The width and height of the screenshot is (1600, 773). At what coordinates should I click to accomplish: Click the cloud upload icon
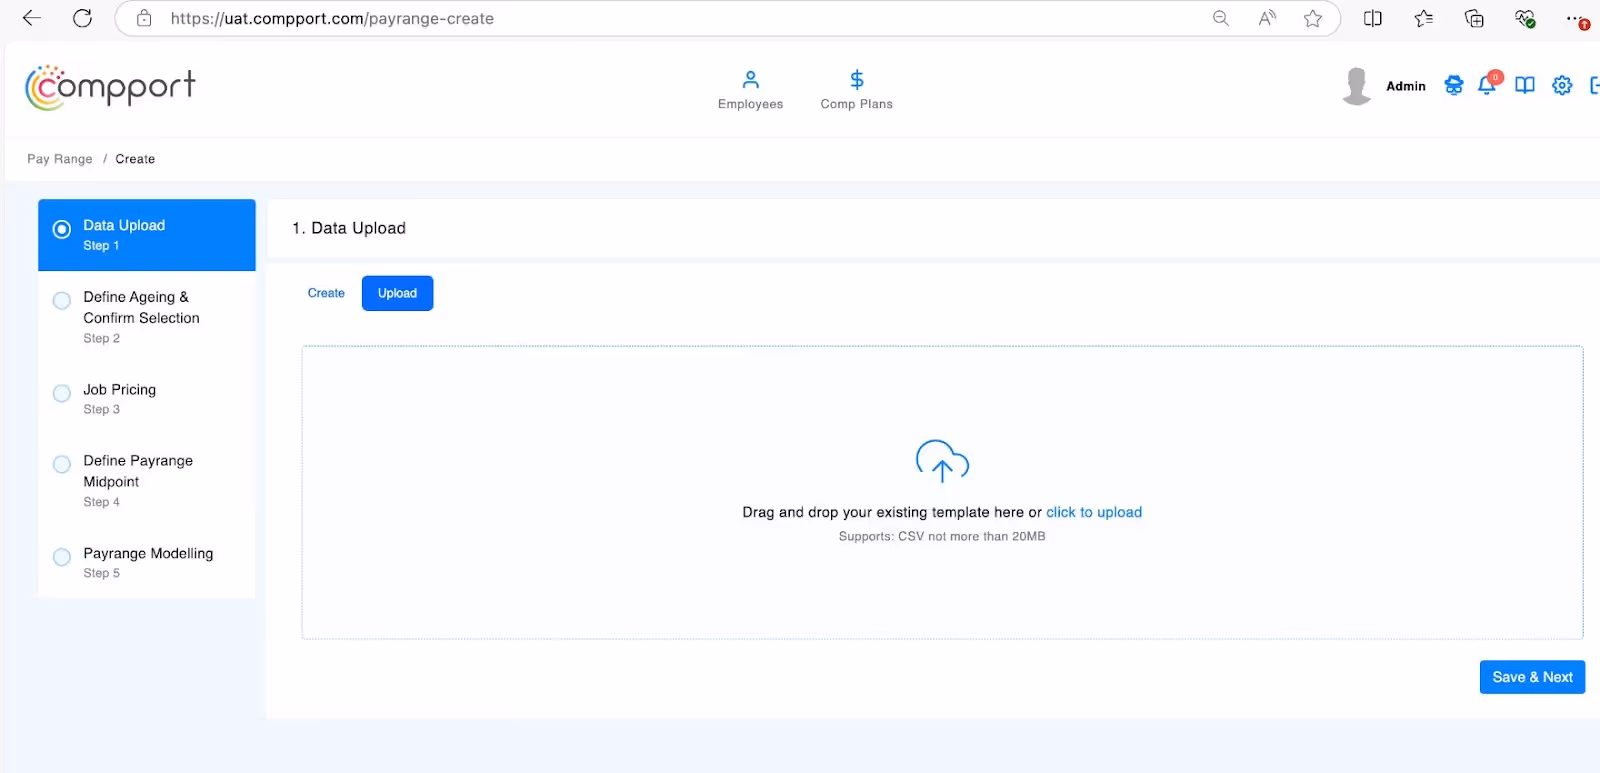[942, 462]
